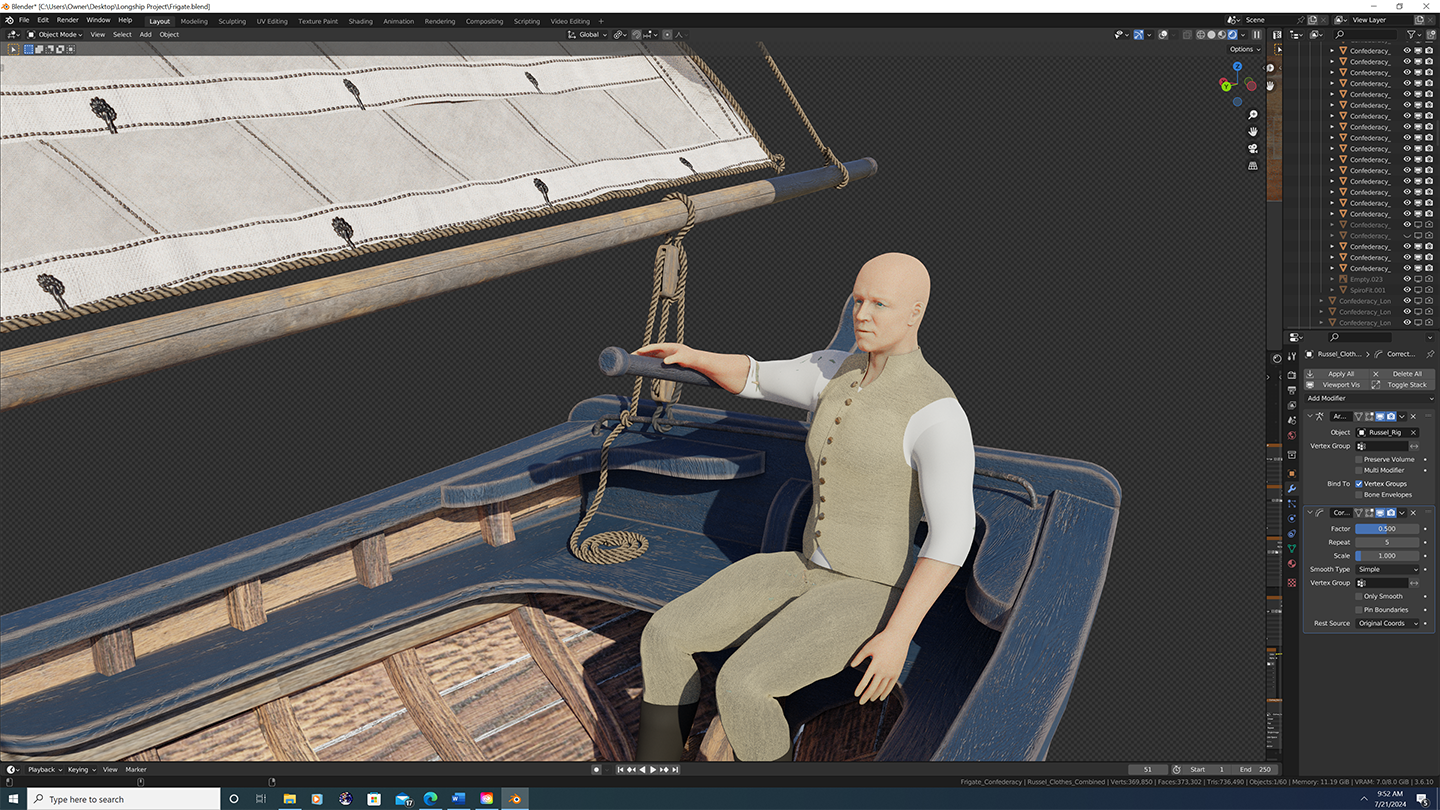The image size is (1440, 810).
Task: Enable the Preserve Volume checkbox
Action: pyautogui.click(x=1359, y=459)
